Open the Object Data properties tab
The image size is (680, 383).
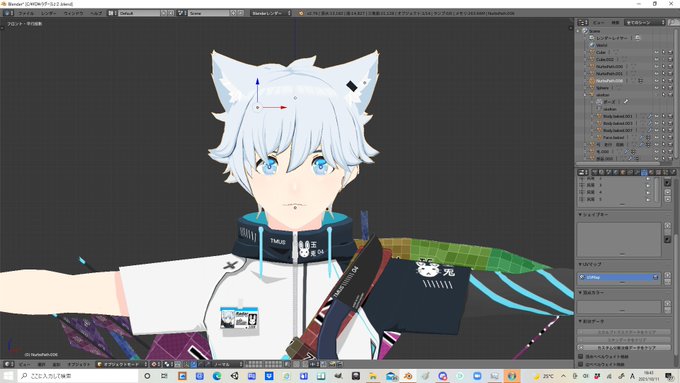(x=644, y=173)
